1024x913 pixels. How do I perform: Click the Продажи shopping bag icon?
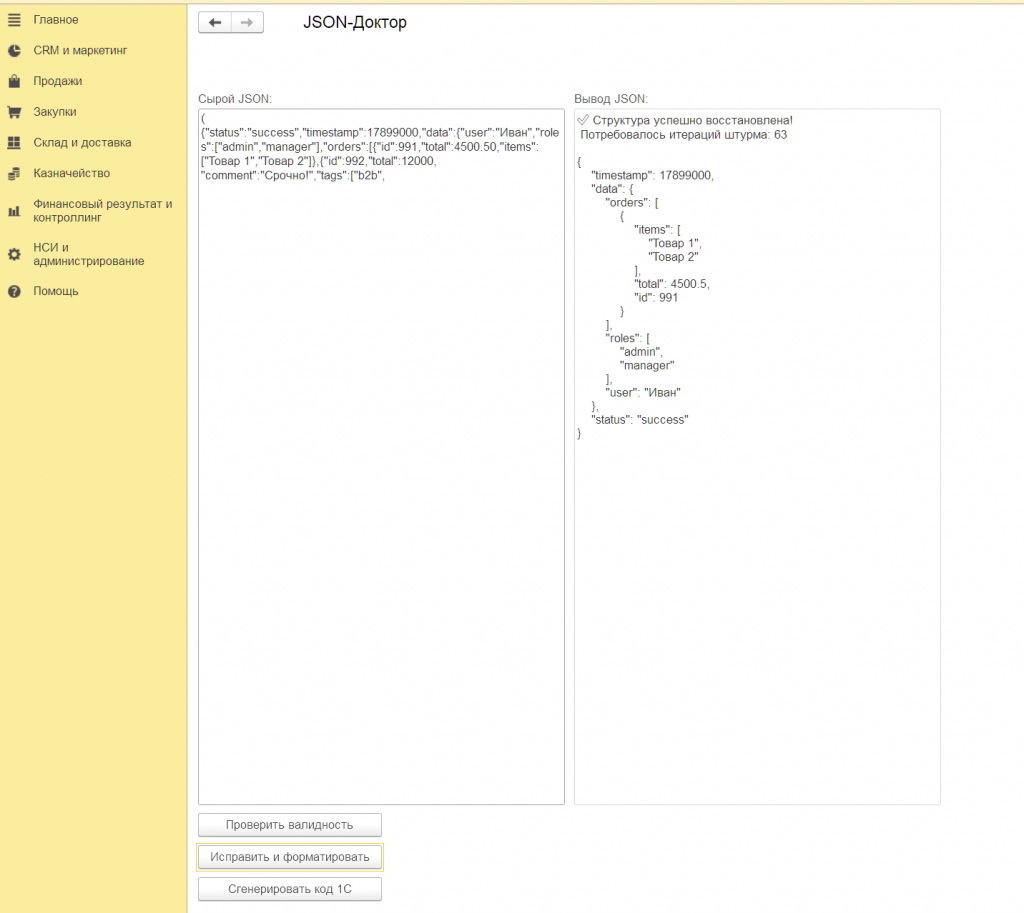(x=14, y=81)
